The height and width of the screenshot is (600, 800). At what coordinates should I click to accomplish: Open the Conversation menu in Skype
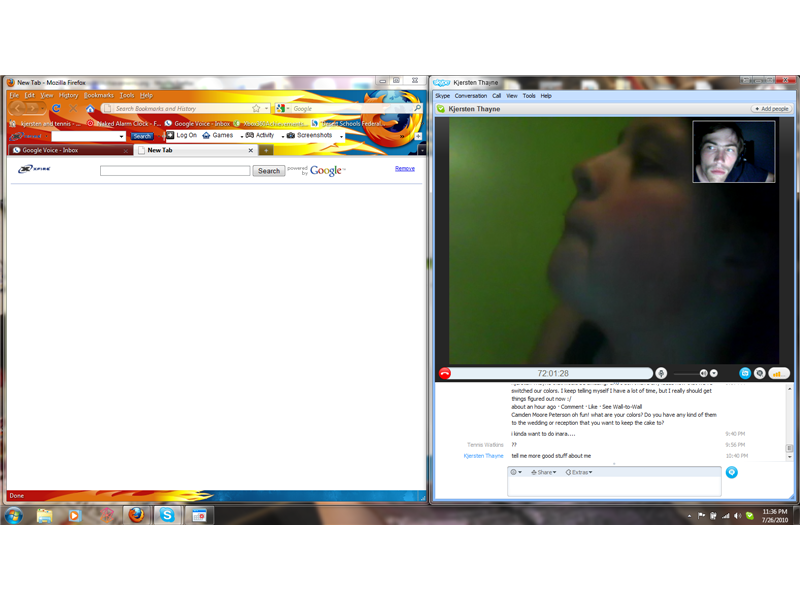point(470,95)
